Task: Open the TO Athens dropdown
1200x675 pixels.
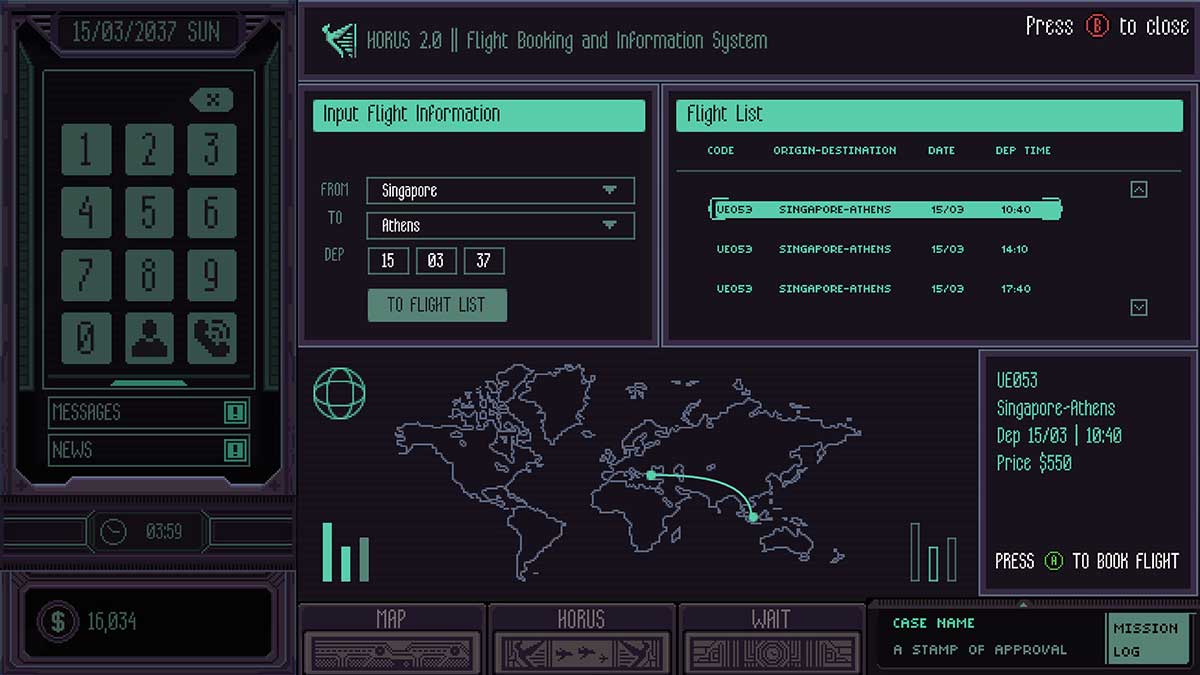Action: [609, 225]
